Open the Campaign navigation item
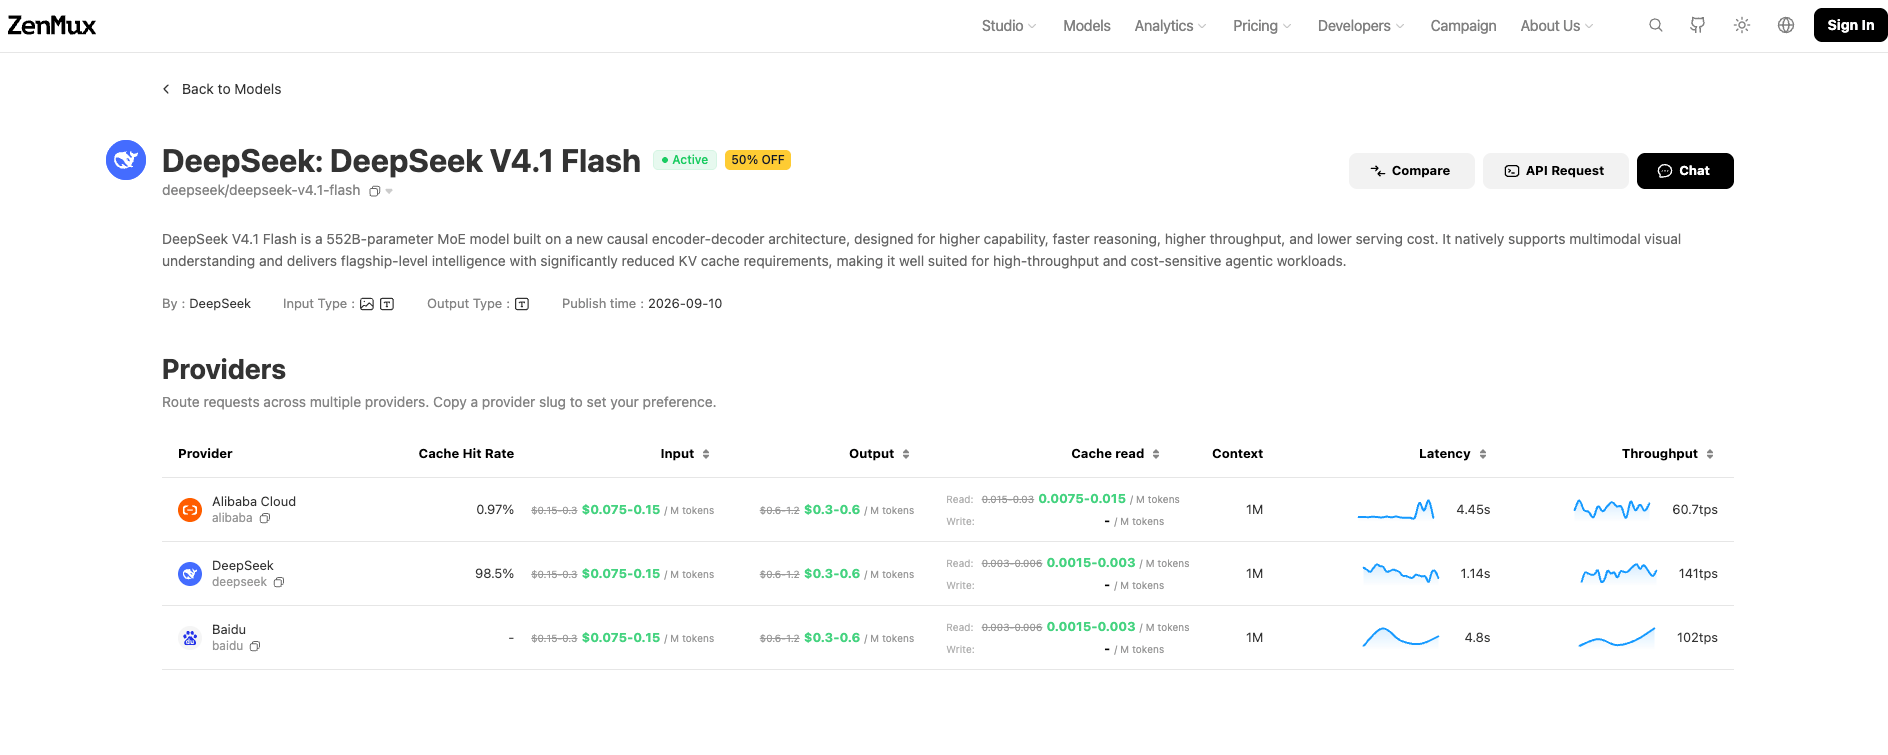Screen dimensions: 1888x755 pos(1463,26)
